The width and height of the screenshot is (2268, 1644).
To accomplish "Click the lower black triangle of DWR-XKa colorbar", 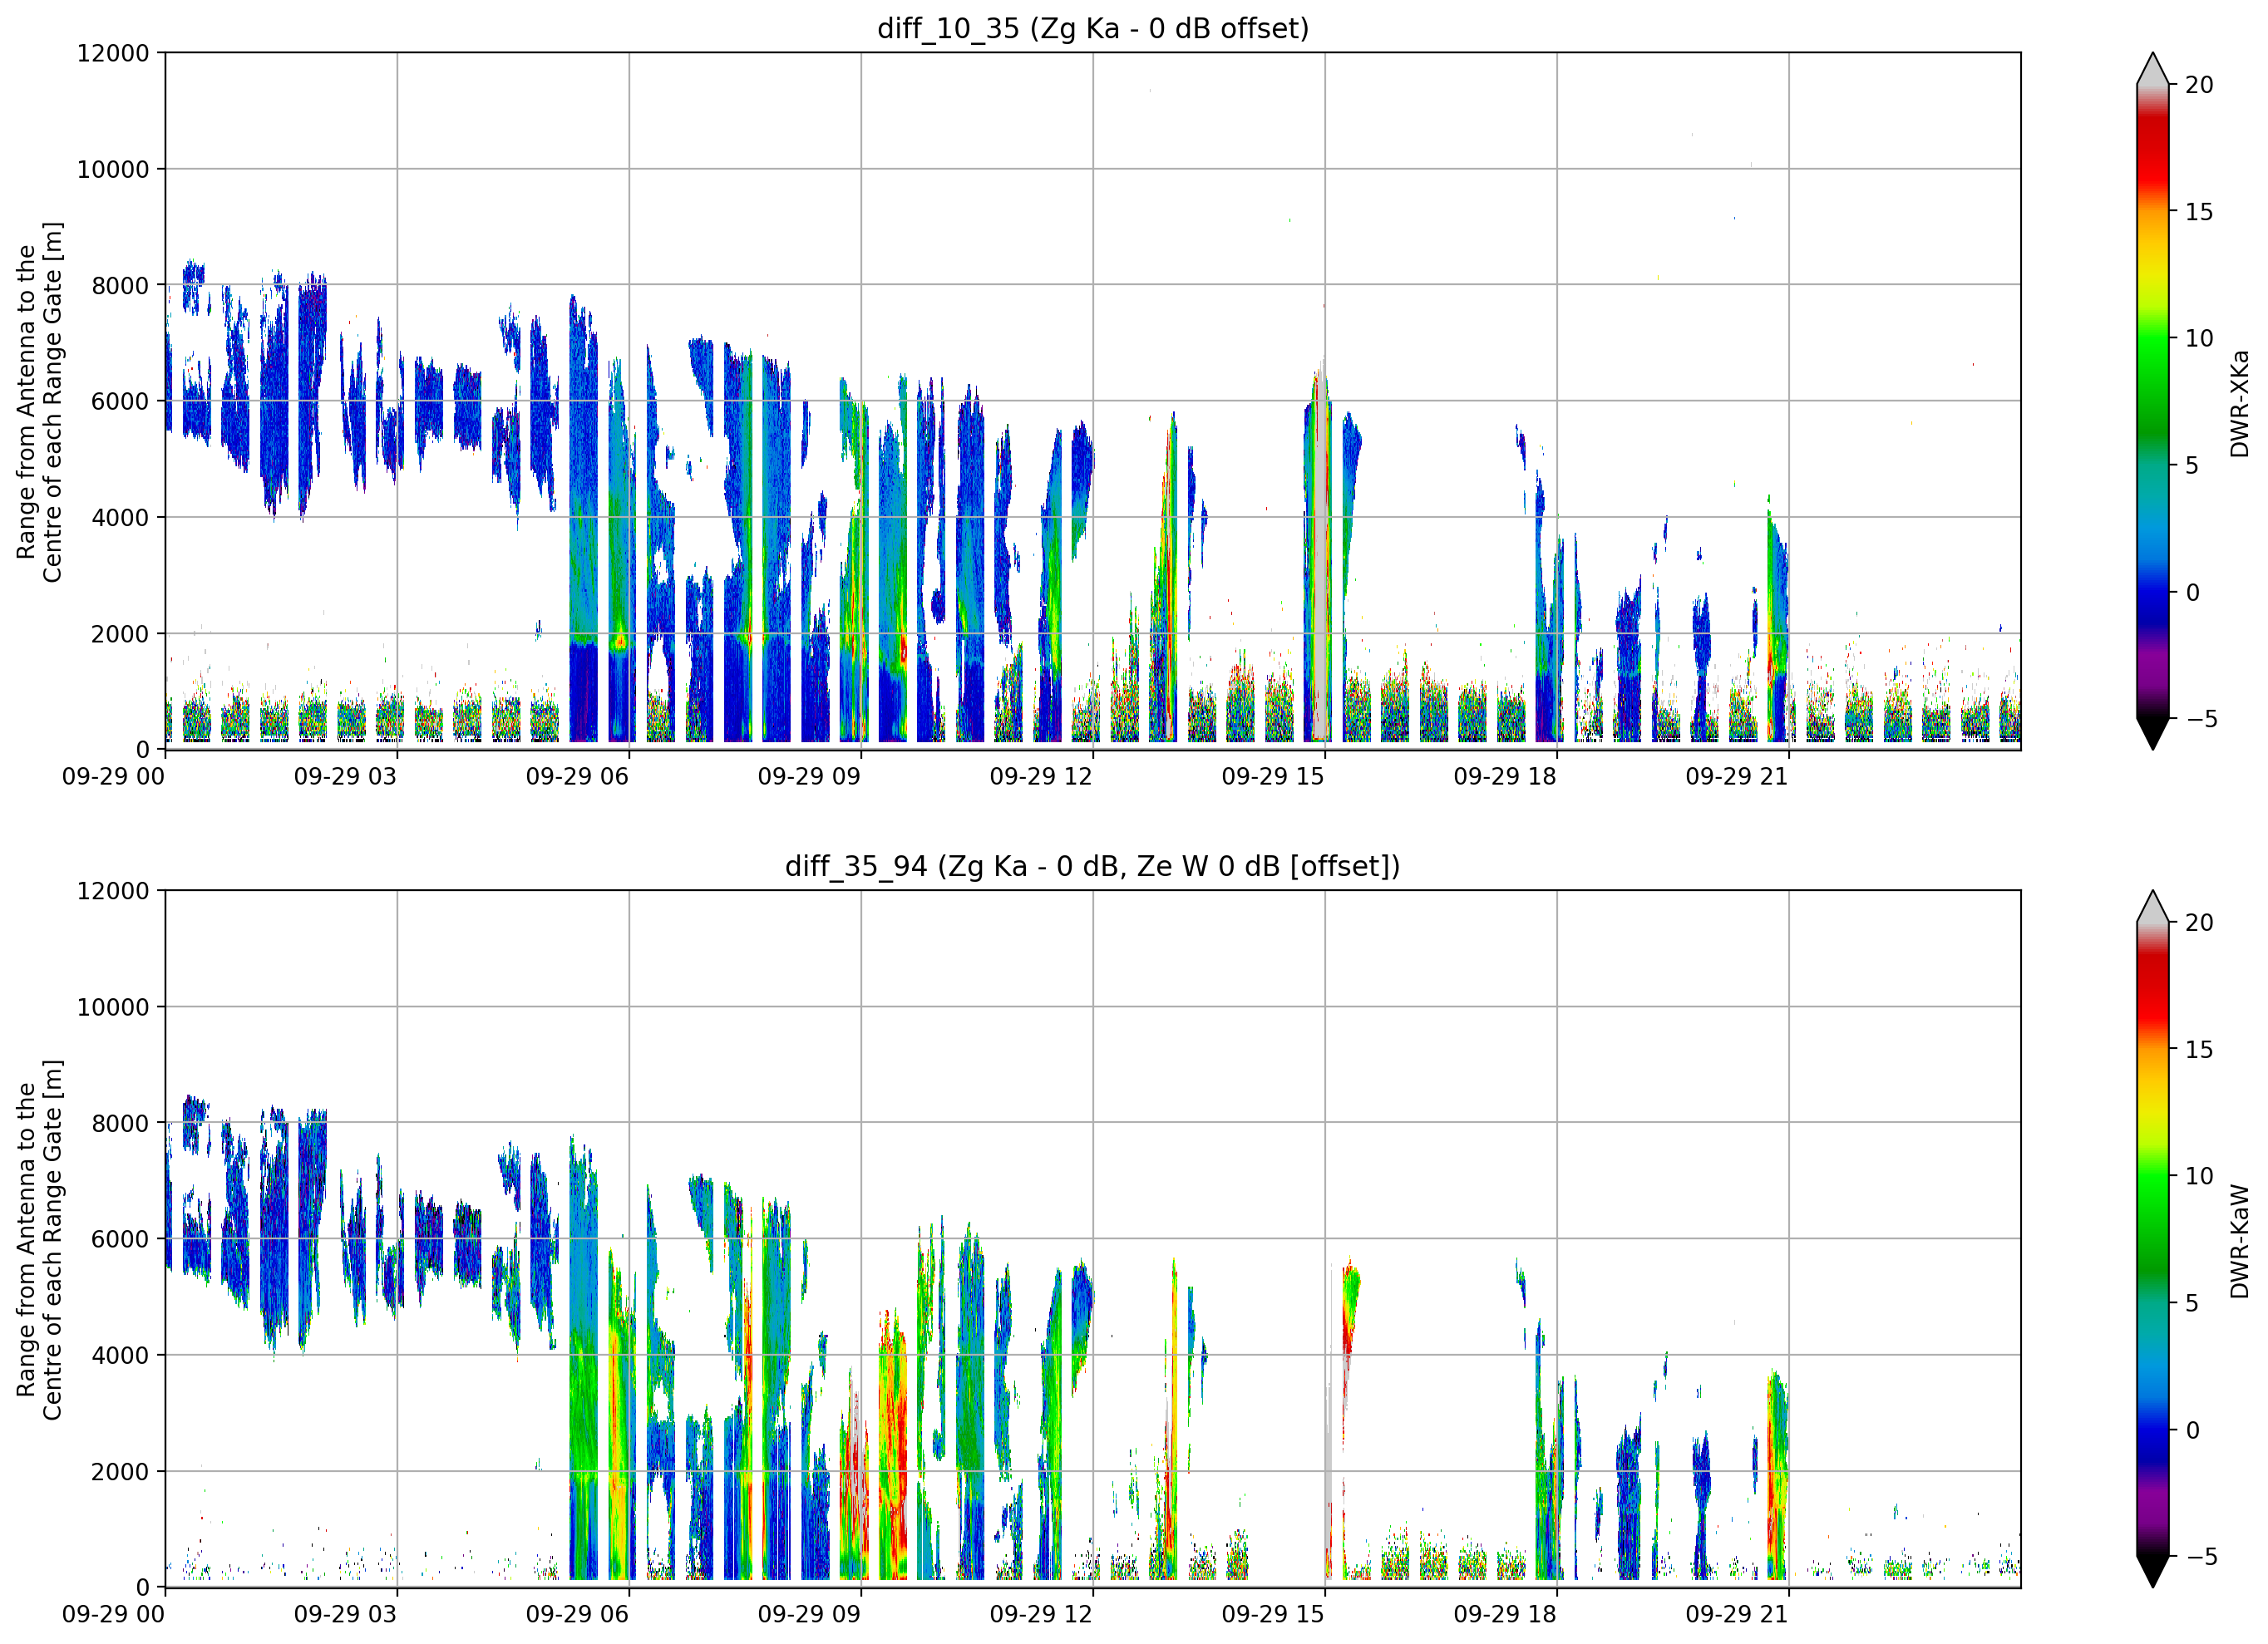I will tap(2152, 733).
